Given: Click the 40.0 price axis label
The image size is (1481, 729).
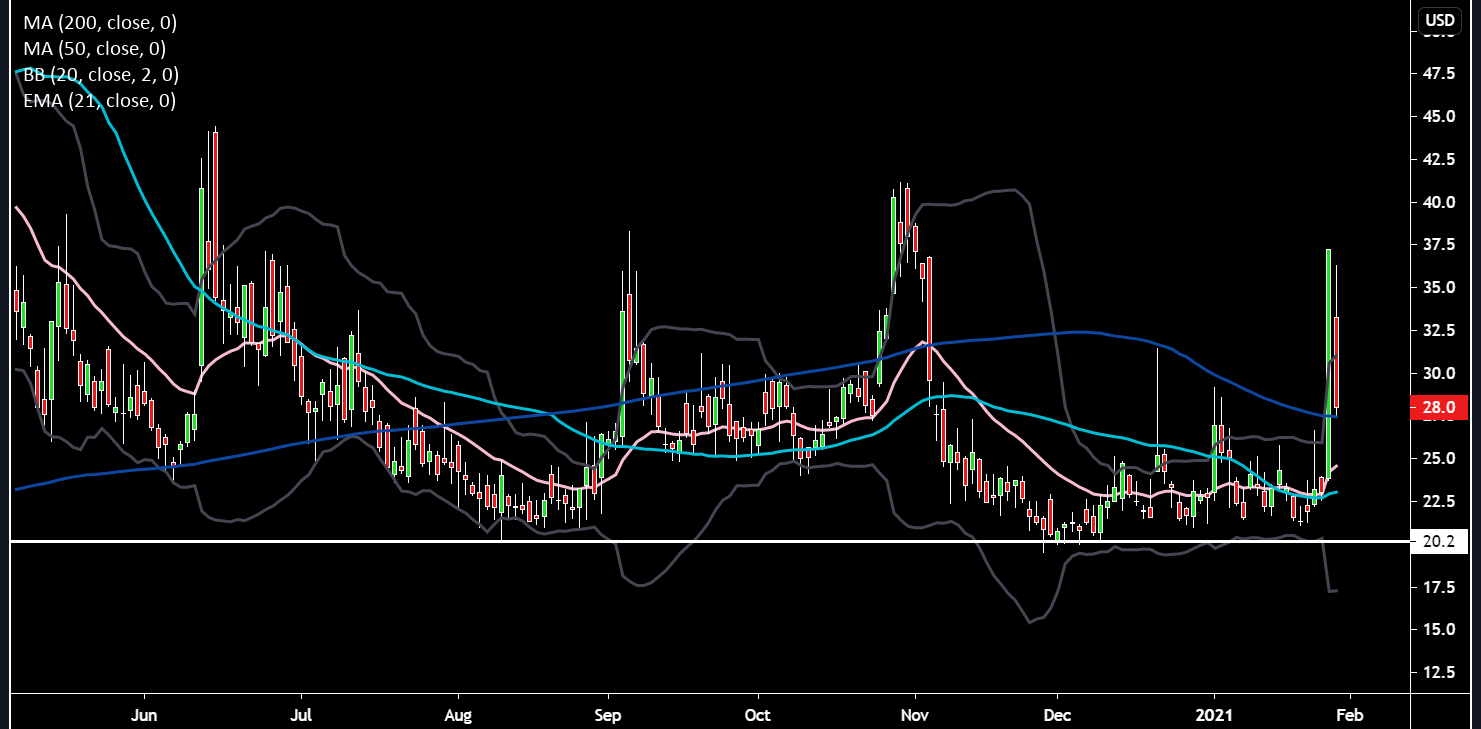Looking at the screenshot, I should click(1440, 202).
